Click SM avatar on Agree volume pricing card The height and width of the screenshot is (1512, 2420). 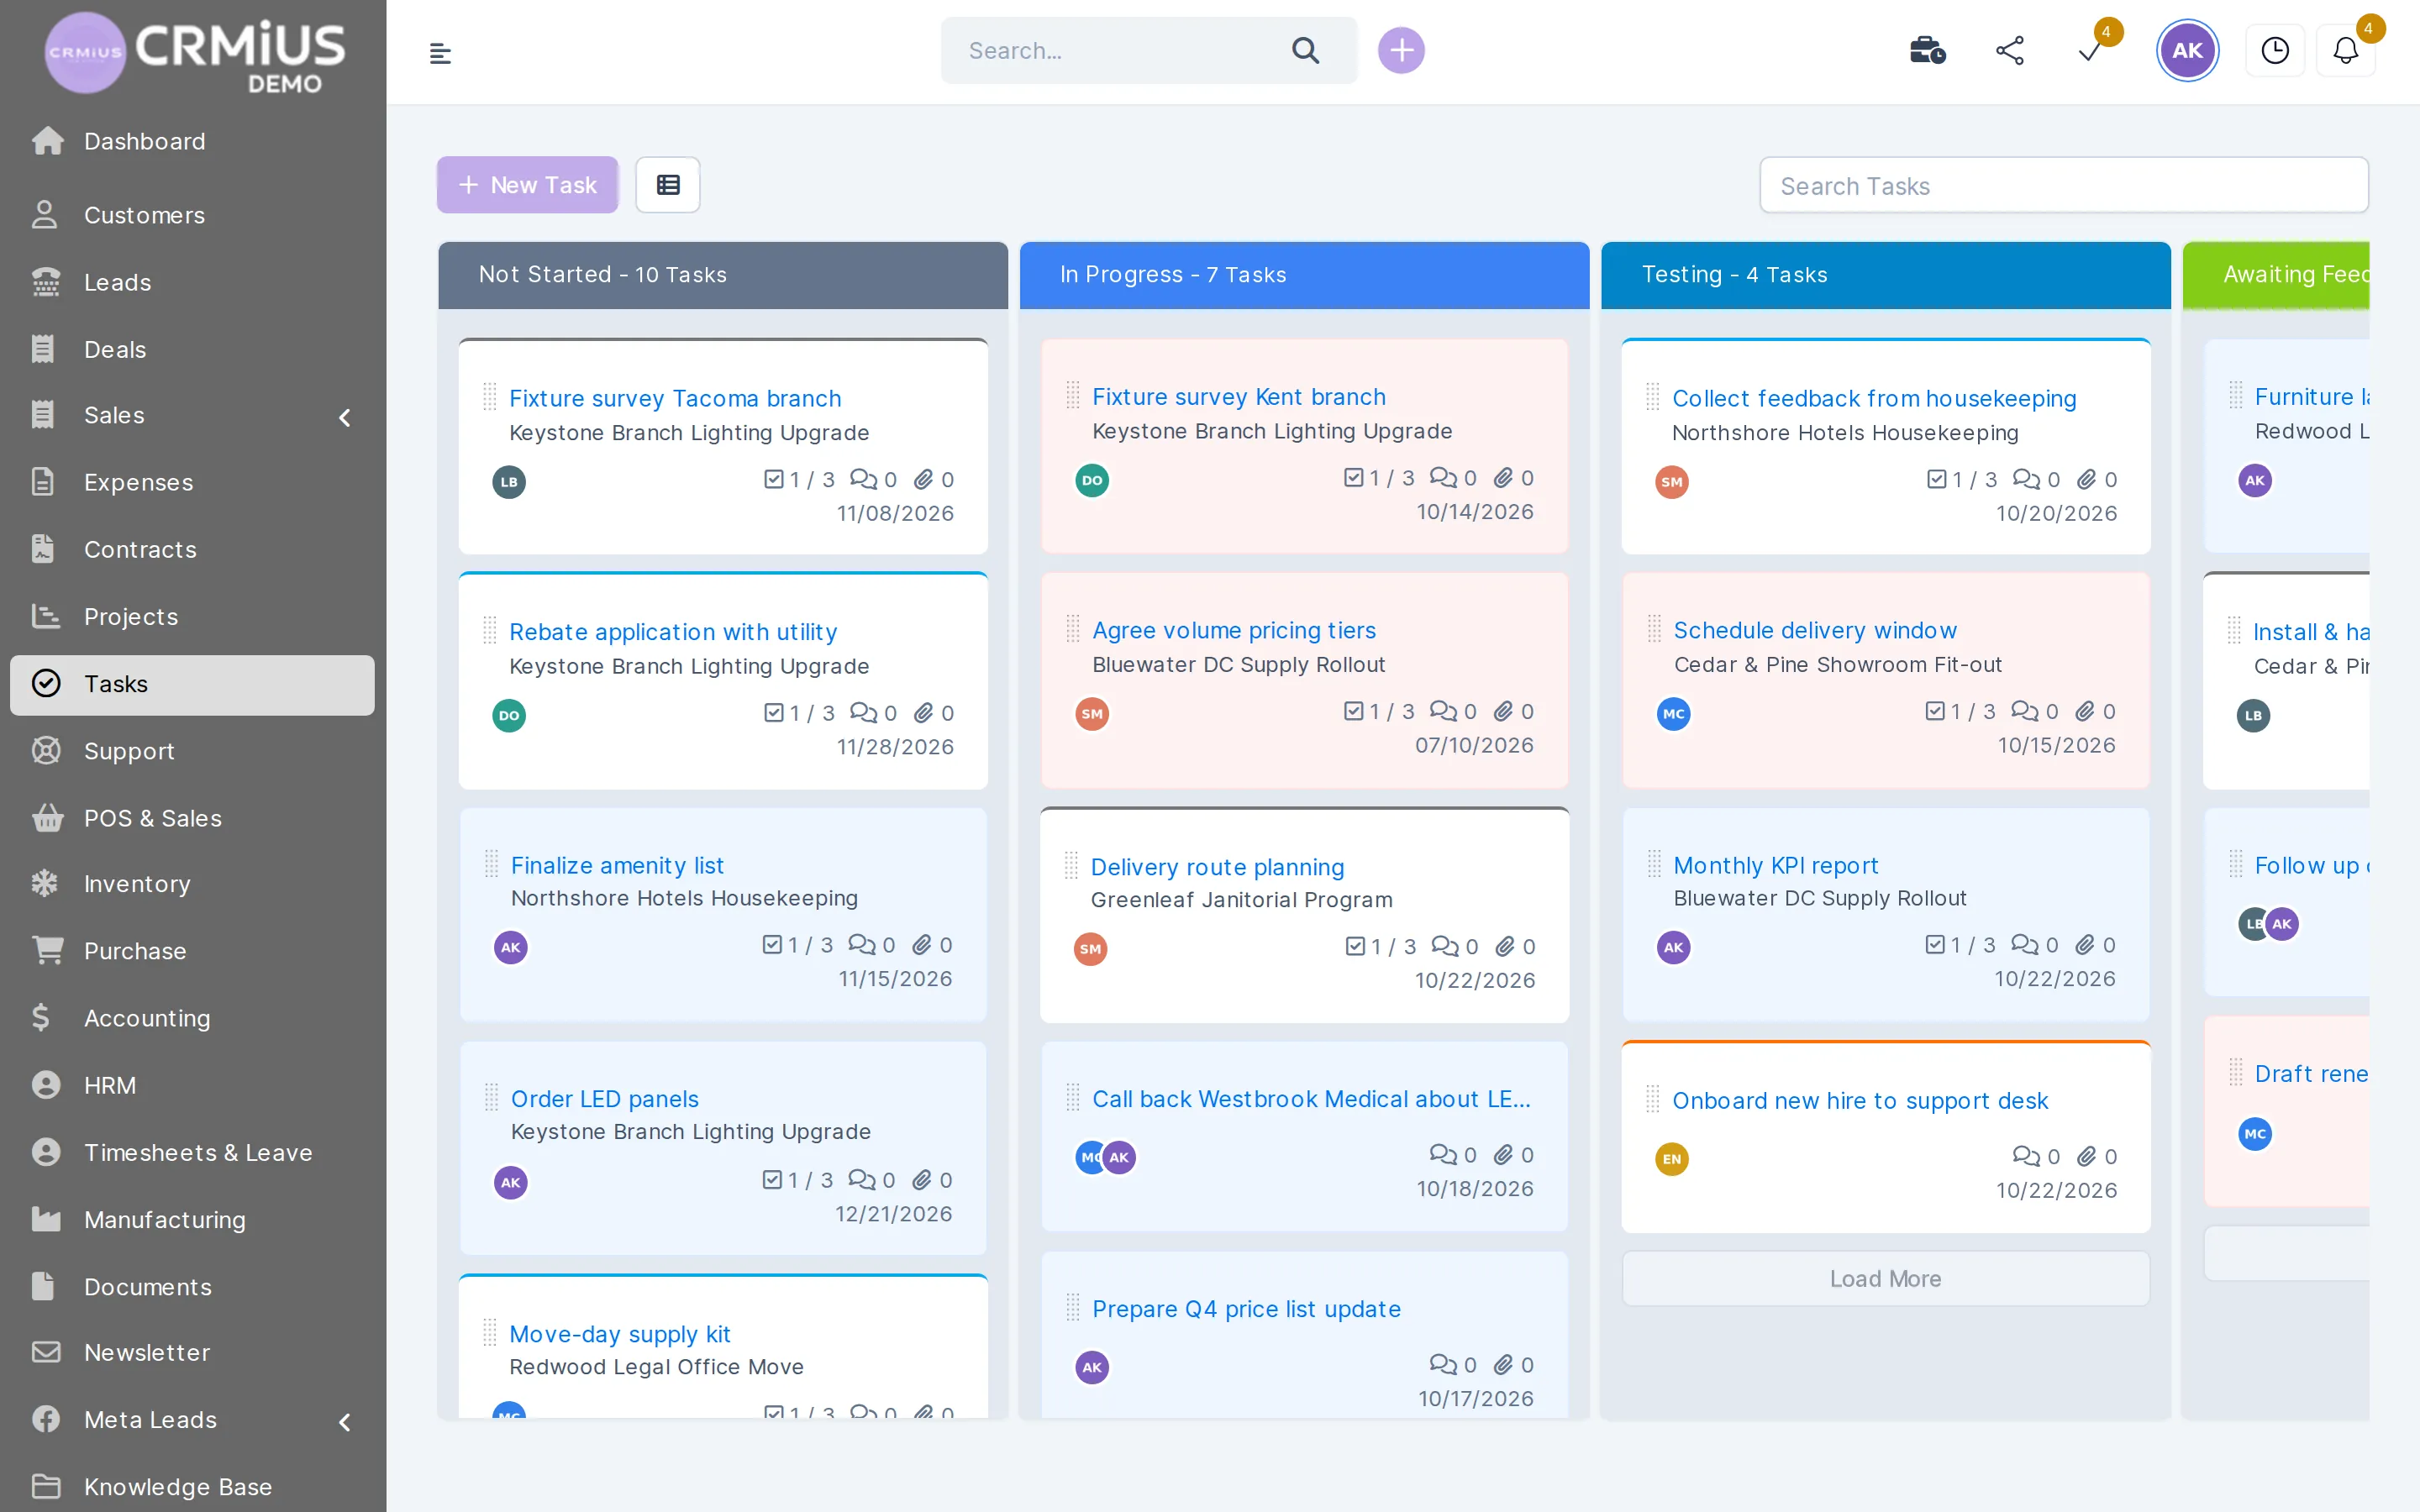(1092, 714)
